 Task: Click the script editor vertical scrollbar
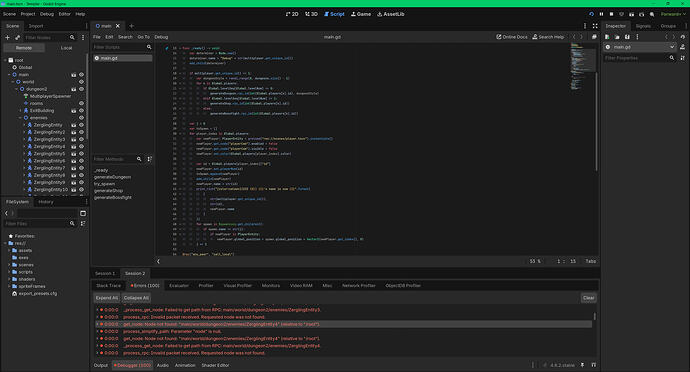(596, 121)
